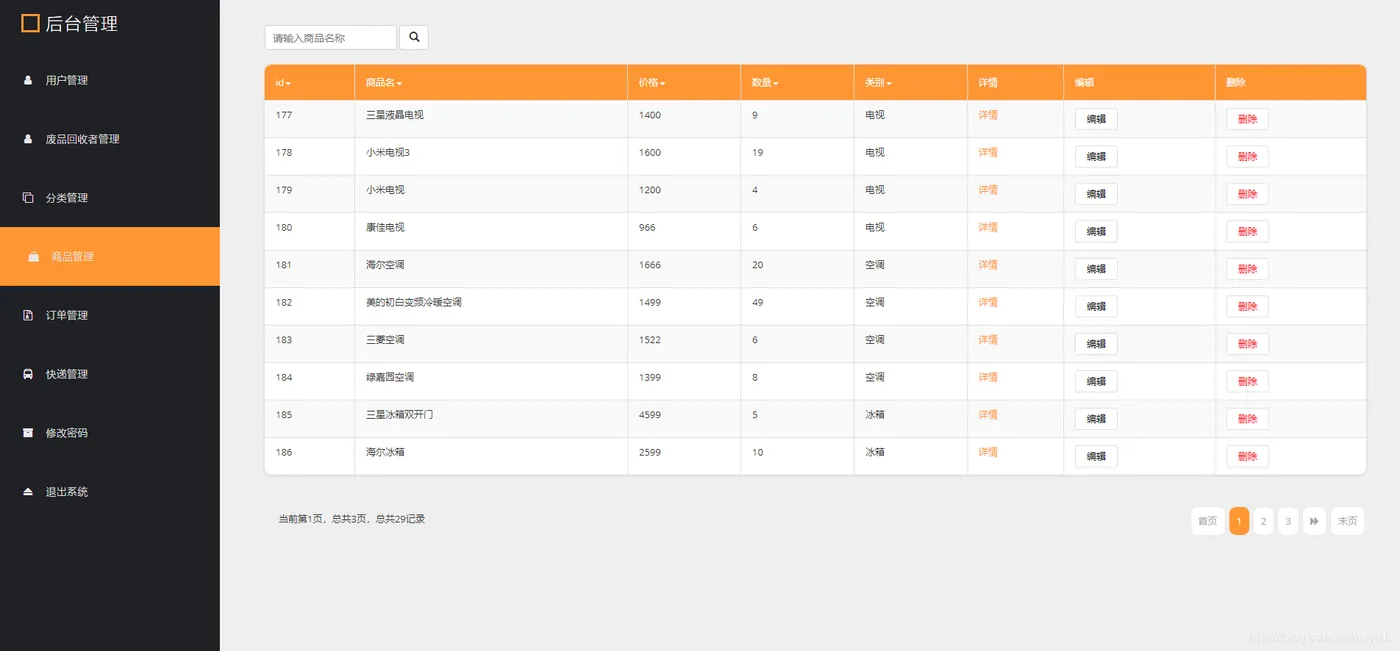Sort by 价格 column caret
The height and width of the screenshot is (651, 1400).
pyautogui.click(x=663, y=84)
